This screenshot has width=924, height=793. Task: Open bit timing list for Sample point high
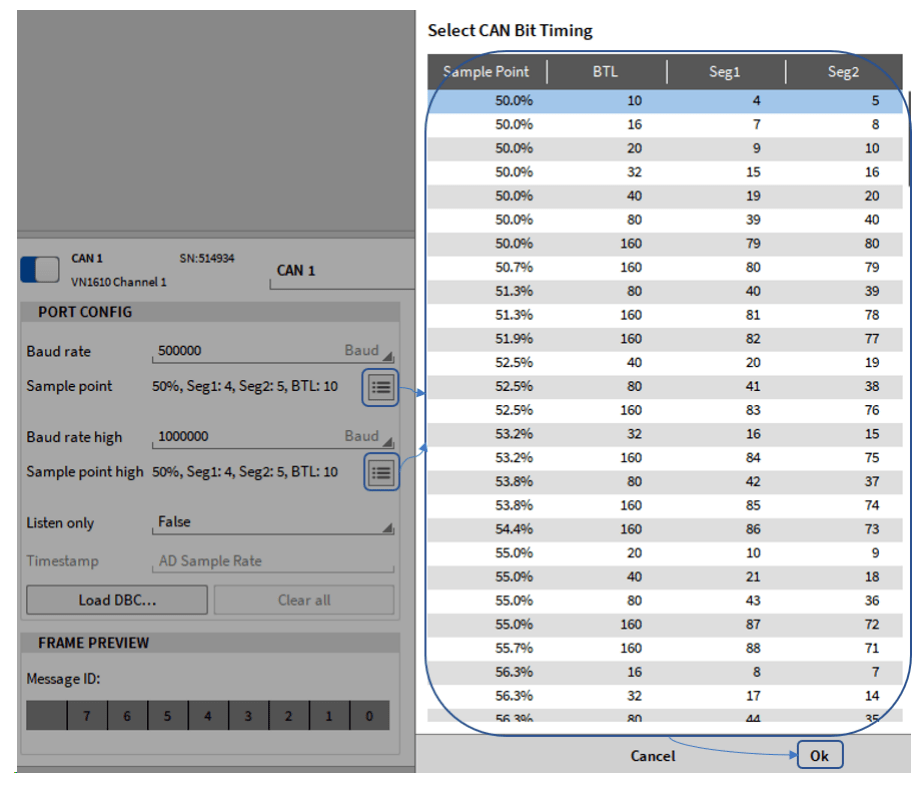[380, 472]
